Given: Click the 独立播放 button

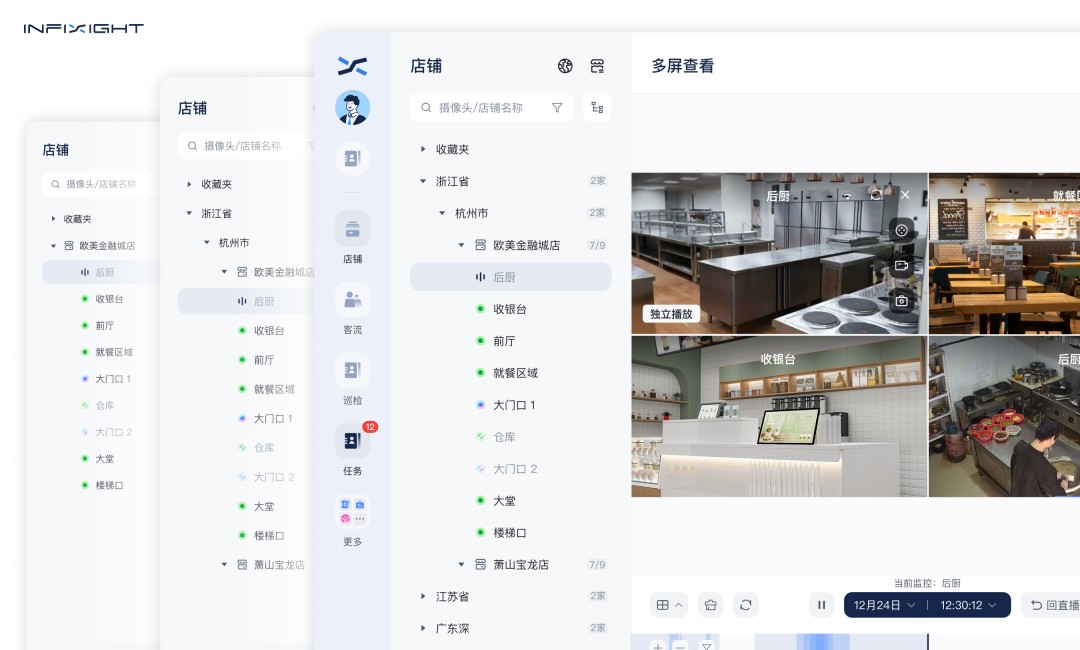Looking at the screenshot, I should point(671,314).
